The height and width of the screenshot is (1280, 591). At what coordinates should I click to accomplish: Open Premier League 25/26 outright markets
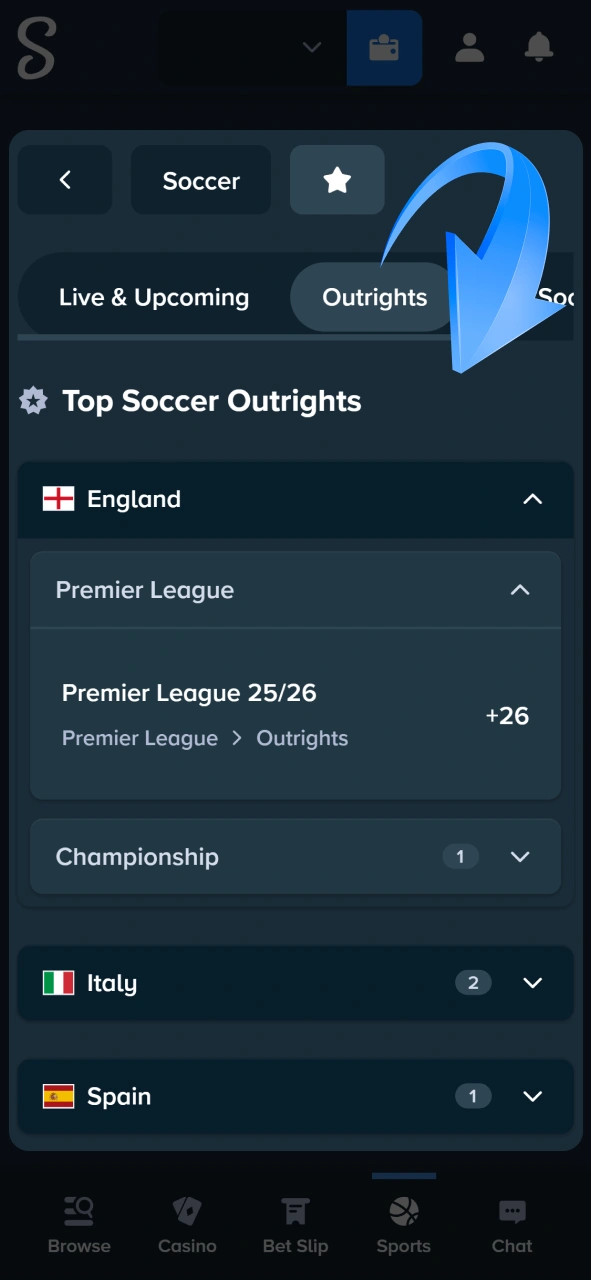click(295, 715)
